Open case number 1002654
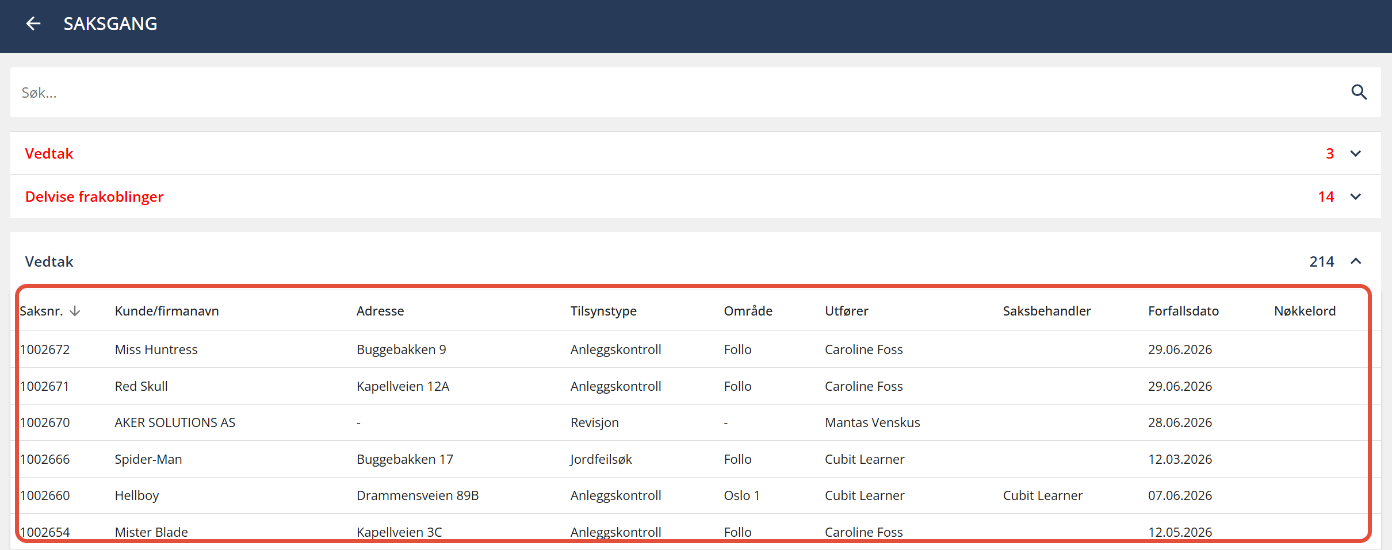Viewport: 1392px width, 550px height. [x=45, y=532]
